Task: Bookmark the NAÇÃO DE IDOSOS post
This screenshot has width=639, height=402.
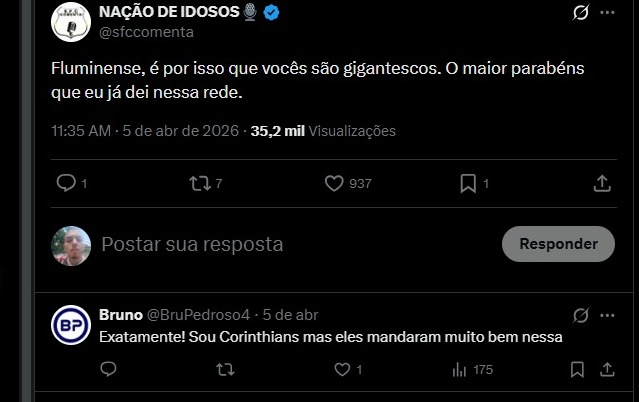Action: click(x=468, y=183)
